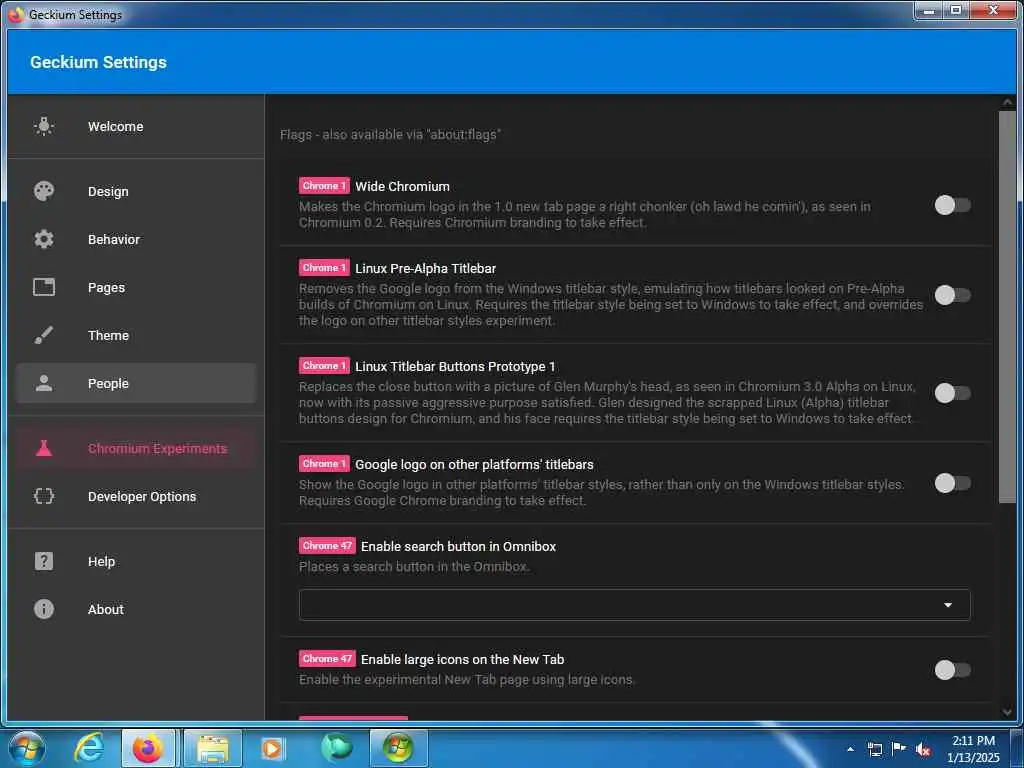Click the Firefox icon in window title bar

tap(16, 14)
